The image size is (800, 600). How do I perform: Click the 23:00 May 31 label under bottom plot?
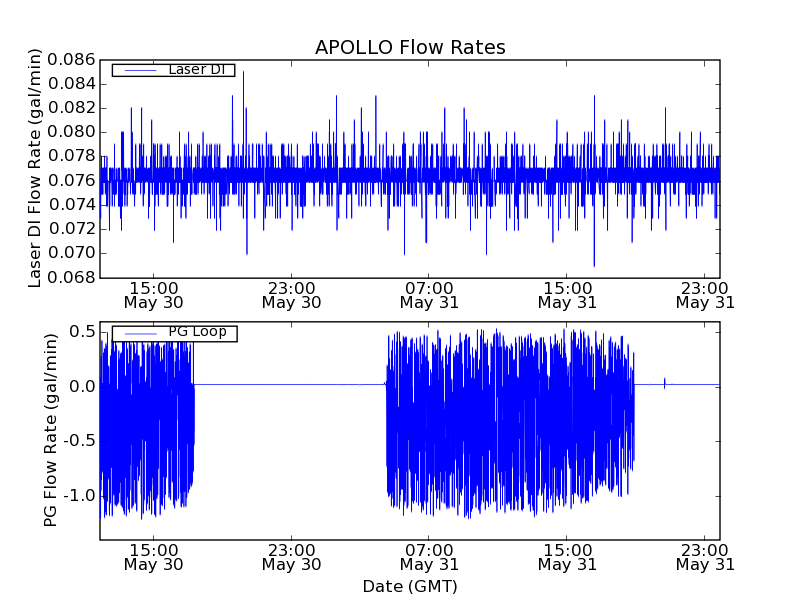pos(705,557)
